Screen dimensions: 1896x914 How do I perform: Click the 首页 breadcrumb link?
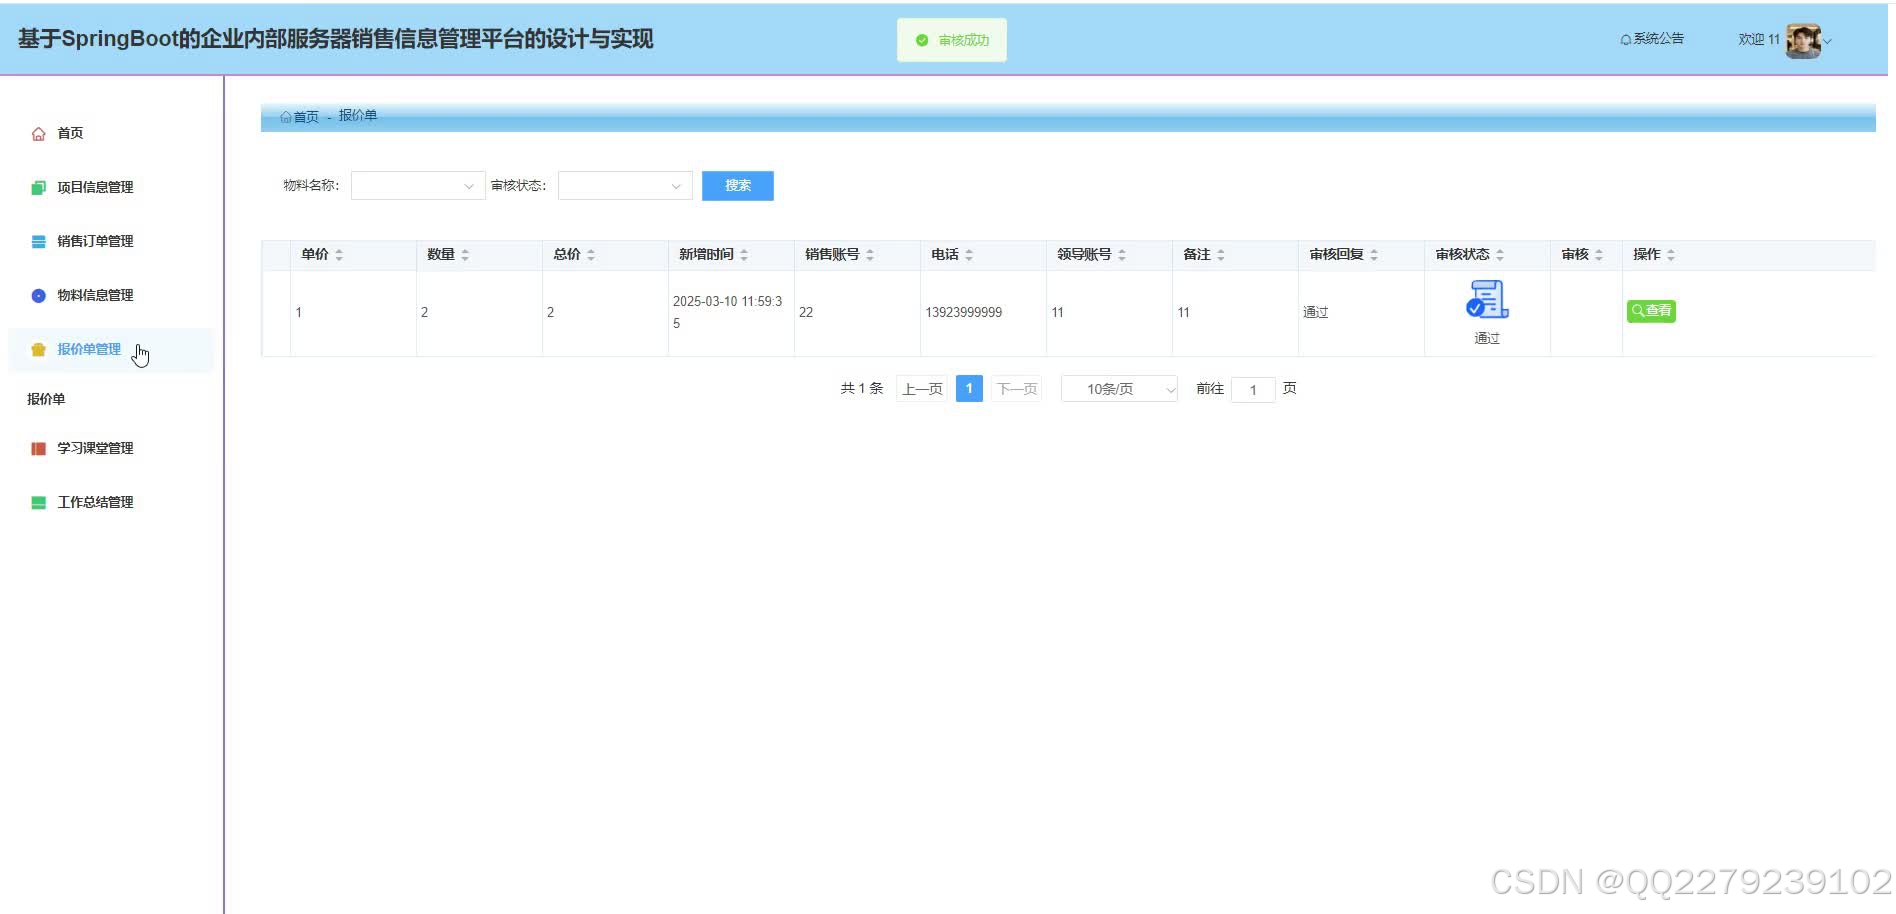click(x=304, y=117)
